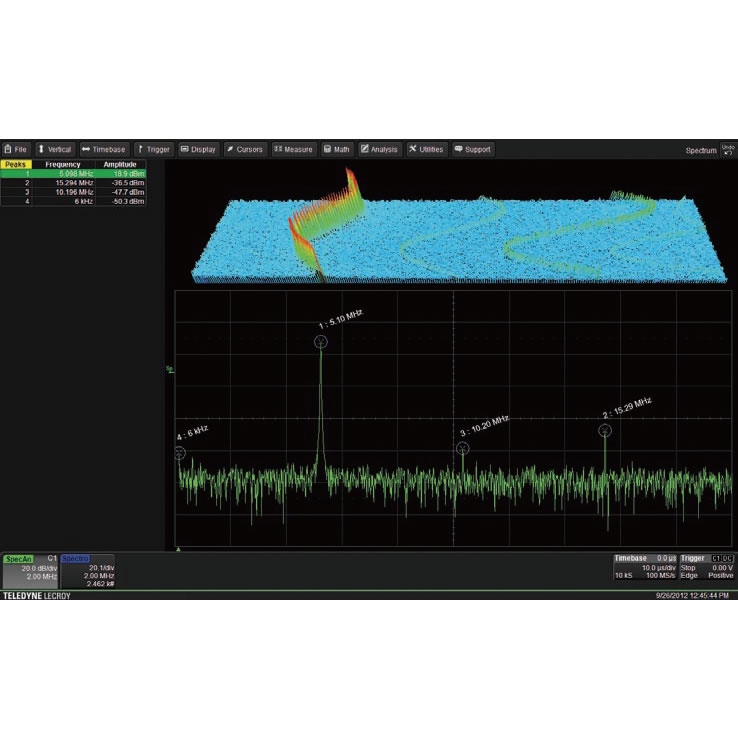Open the Trigger descriptor box at bottom
738x738 pixels.
click(707, 567)
